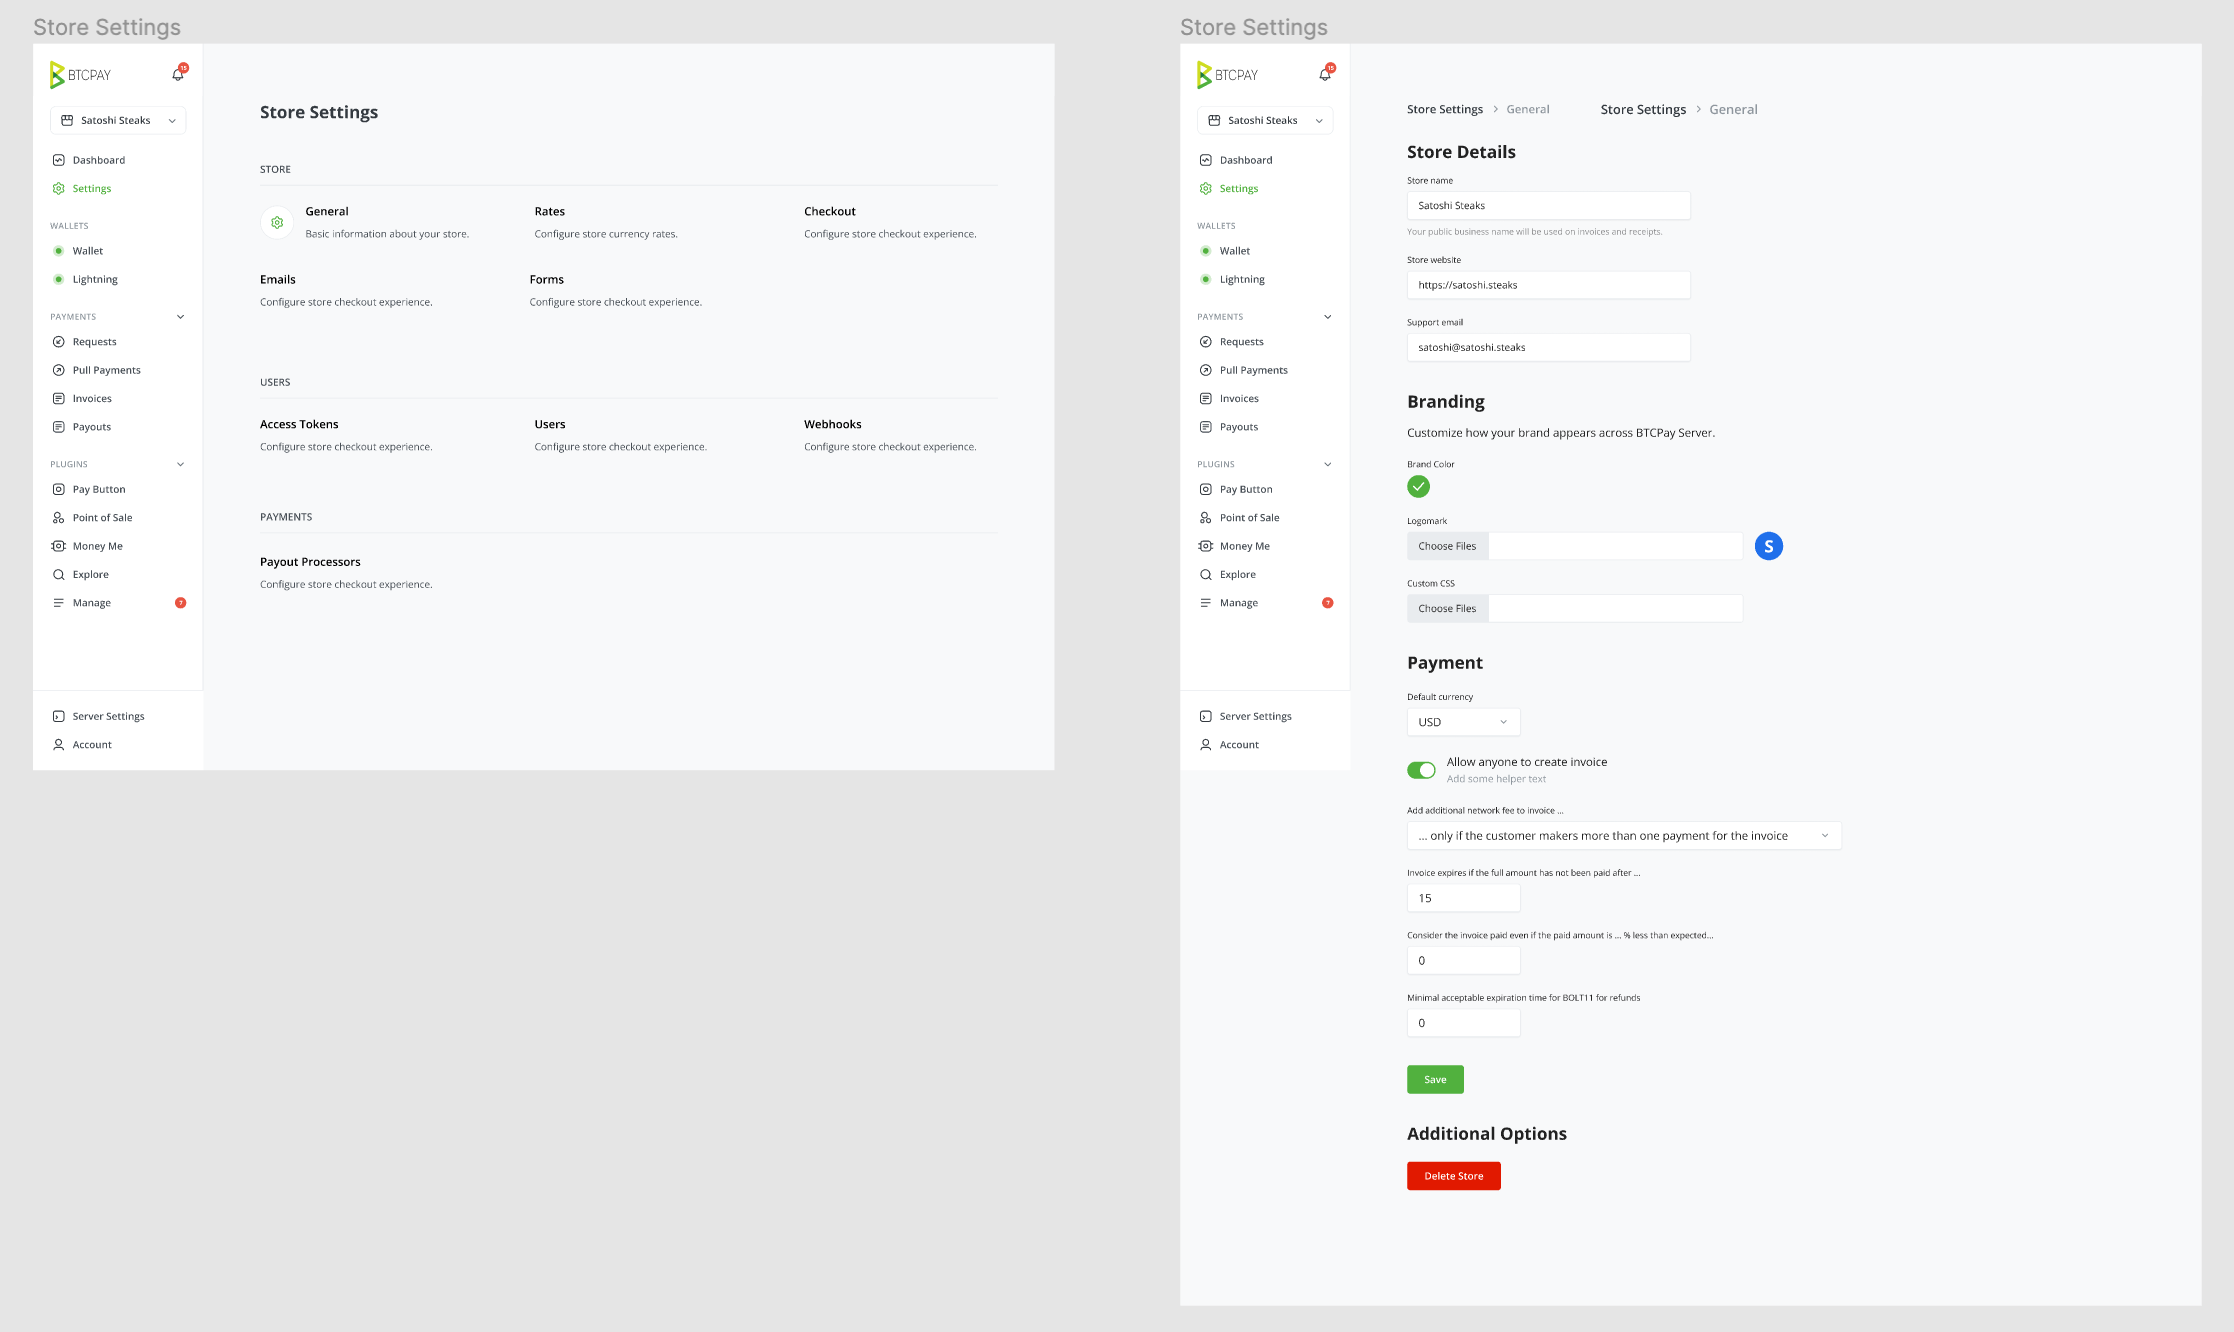The height and width of the screenshot is (1332, 2234).
Task: Go to Dashboard in the sidebar
Action: 98,160
